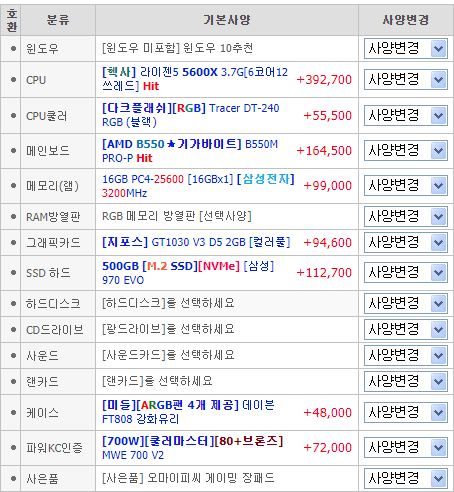
Task: Open the 삼성전자 16GB memory link
Action: coord(198,186)
